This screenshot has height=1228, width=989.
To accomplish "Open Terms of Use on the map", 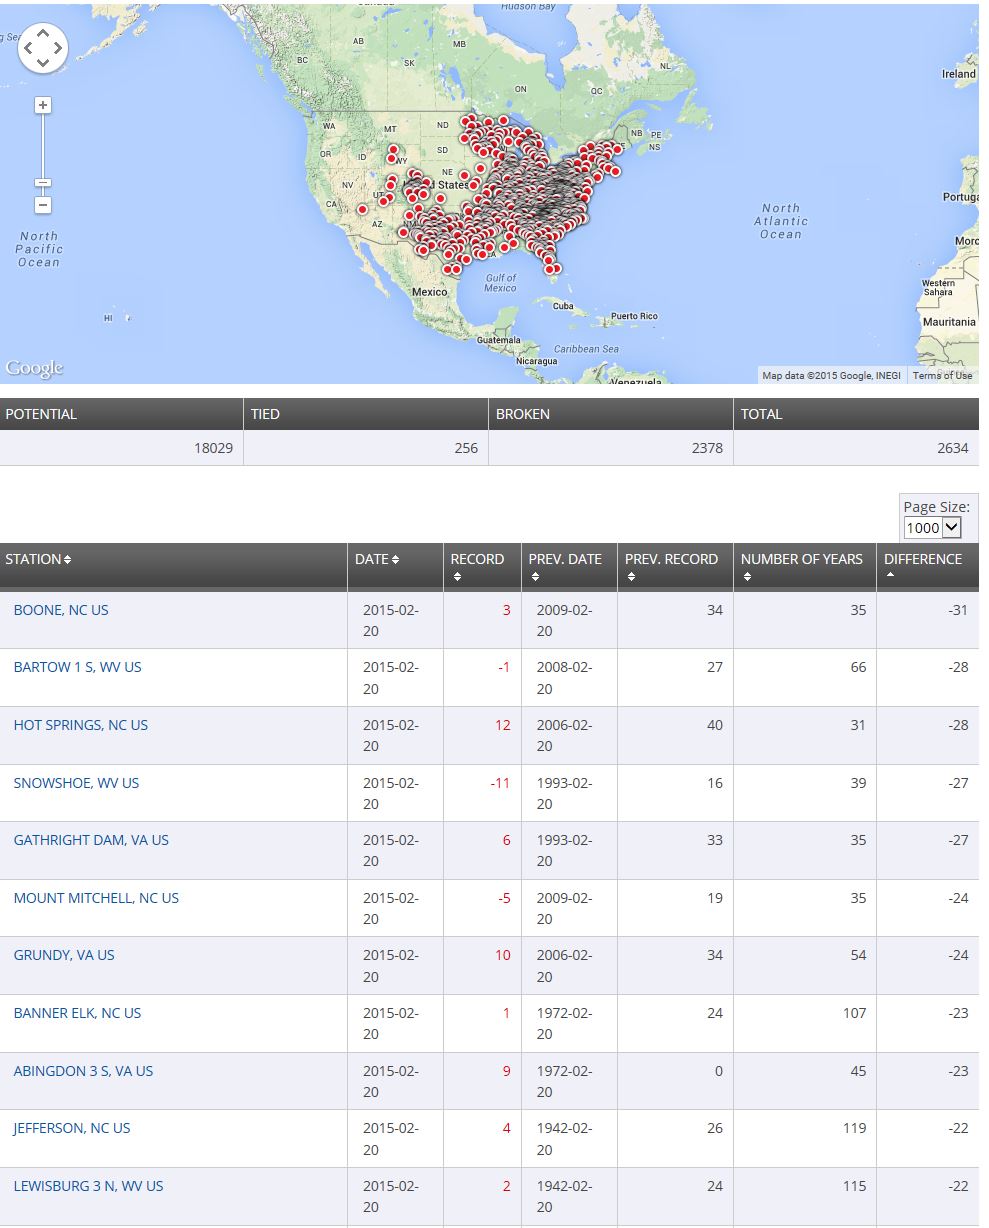I will click(x=941, y=376).
